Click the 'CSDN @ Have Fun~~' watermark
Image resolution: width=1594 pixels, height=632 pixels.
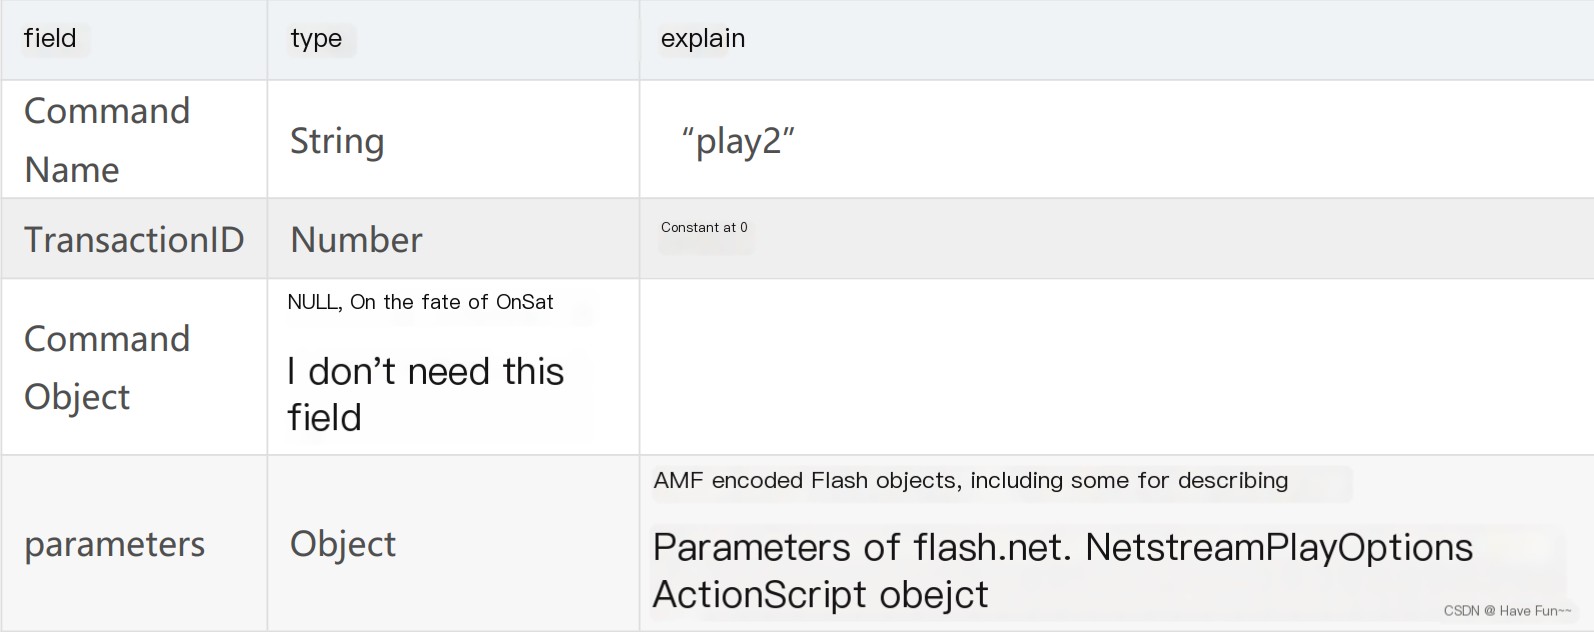click(x=1507, y=611)
